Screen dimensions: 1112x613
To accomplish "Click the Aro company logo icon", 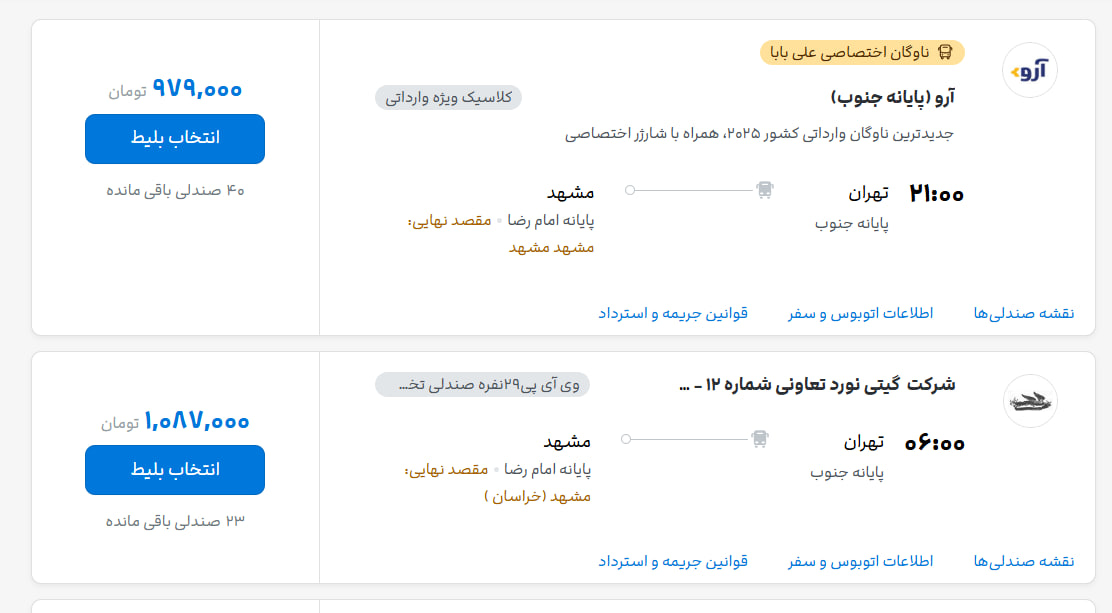I will coord(1030,70).
